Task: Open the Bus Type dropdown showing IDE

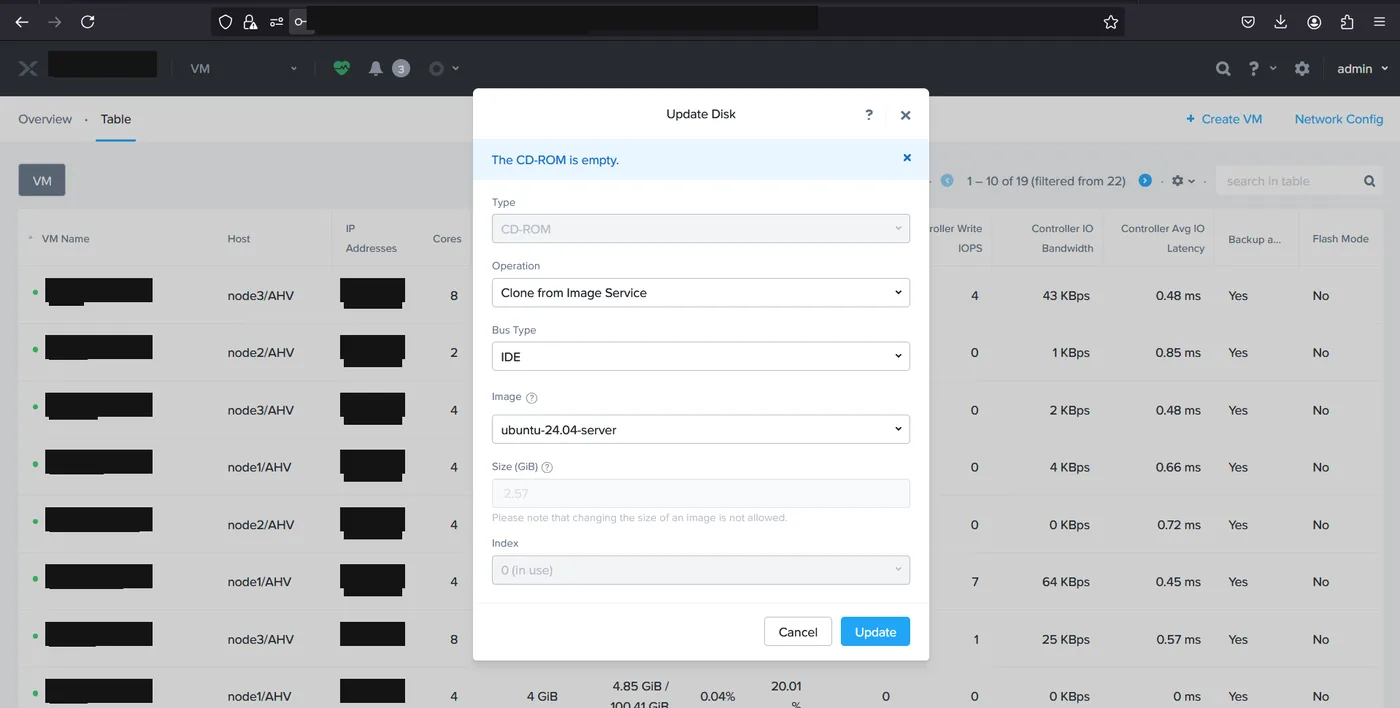Action: tap(701, 357)
